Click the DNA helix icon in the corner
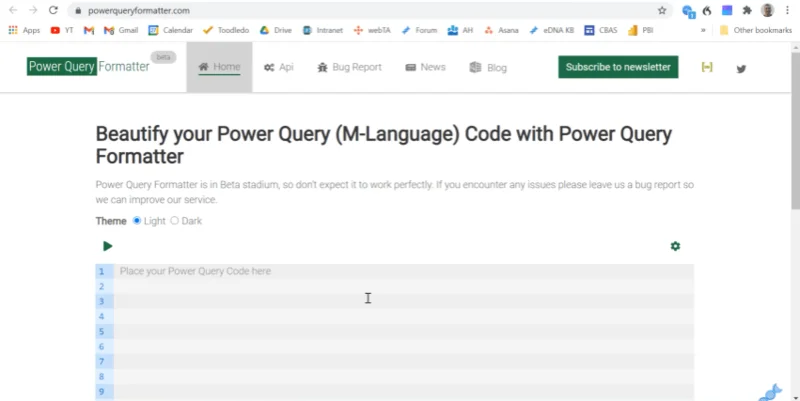The height and width of the screenshot is (401, 800). click(x=770, y=393)
